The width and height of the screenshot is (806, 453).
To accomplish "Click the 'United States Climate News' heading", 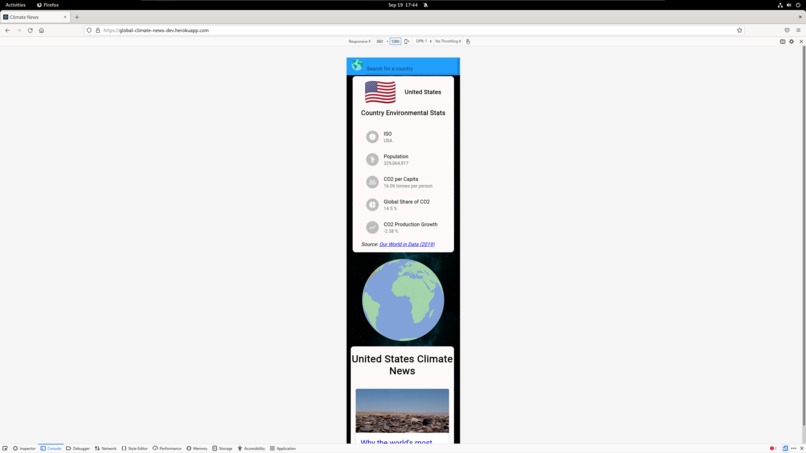I will click(402, 365).
